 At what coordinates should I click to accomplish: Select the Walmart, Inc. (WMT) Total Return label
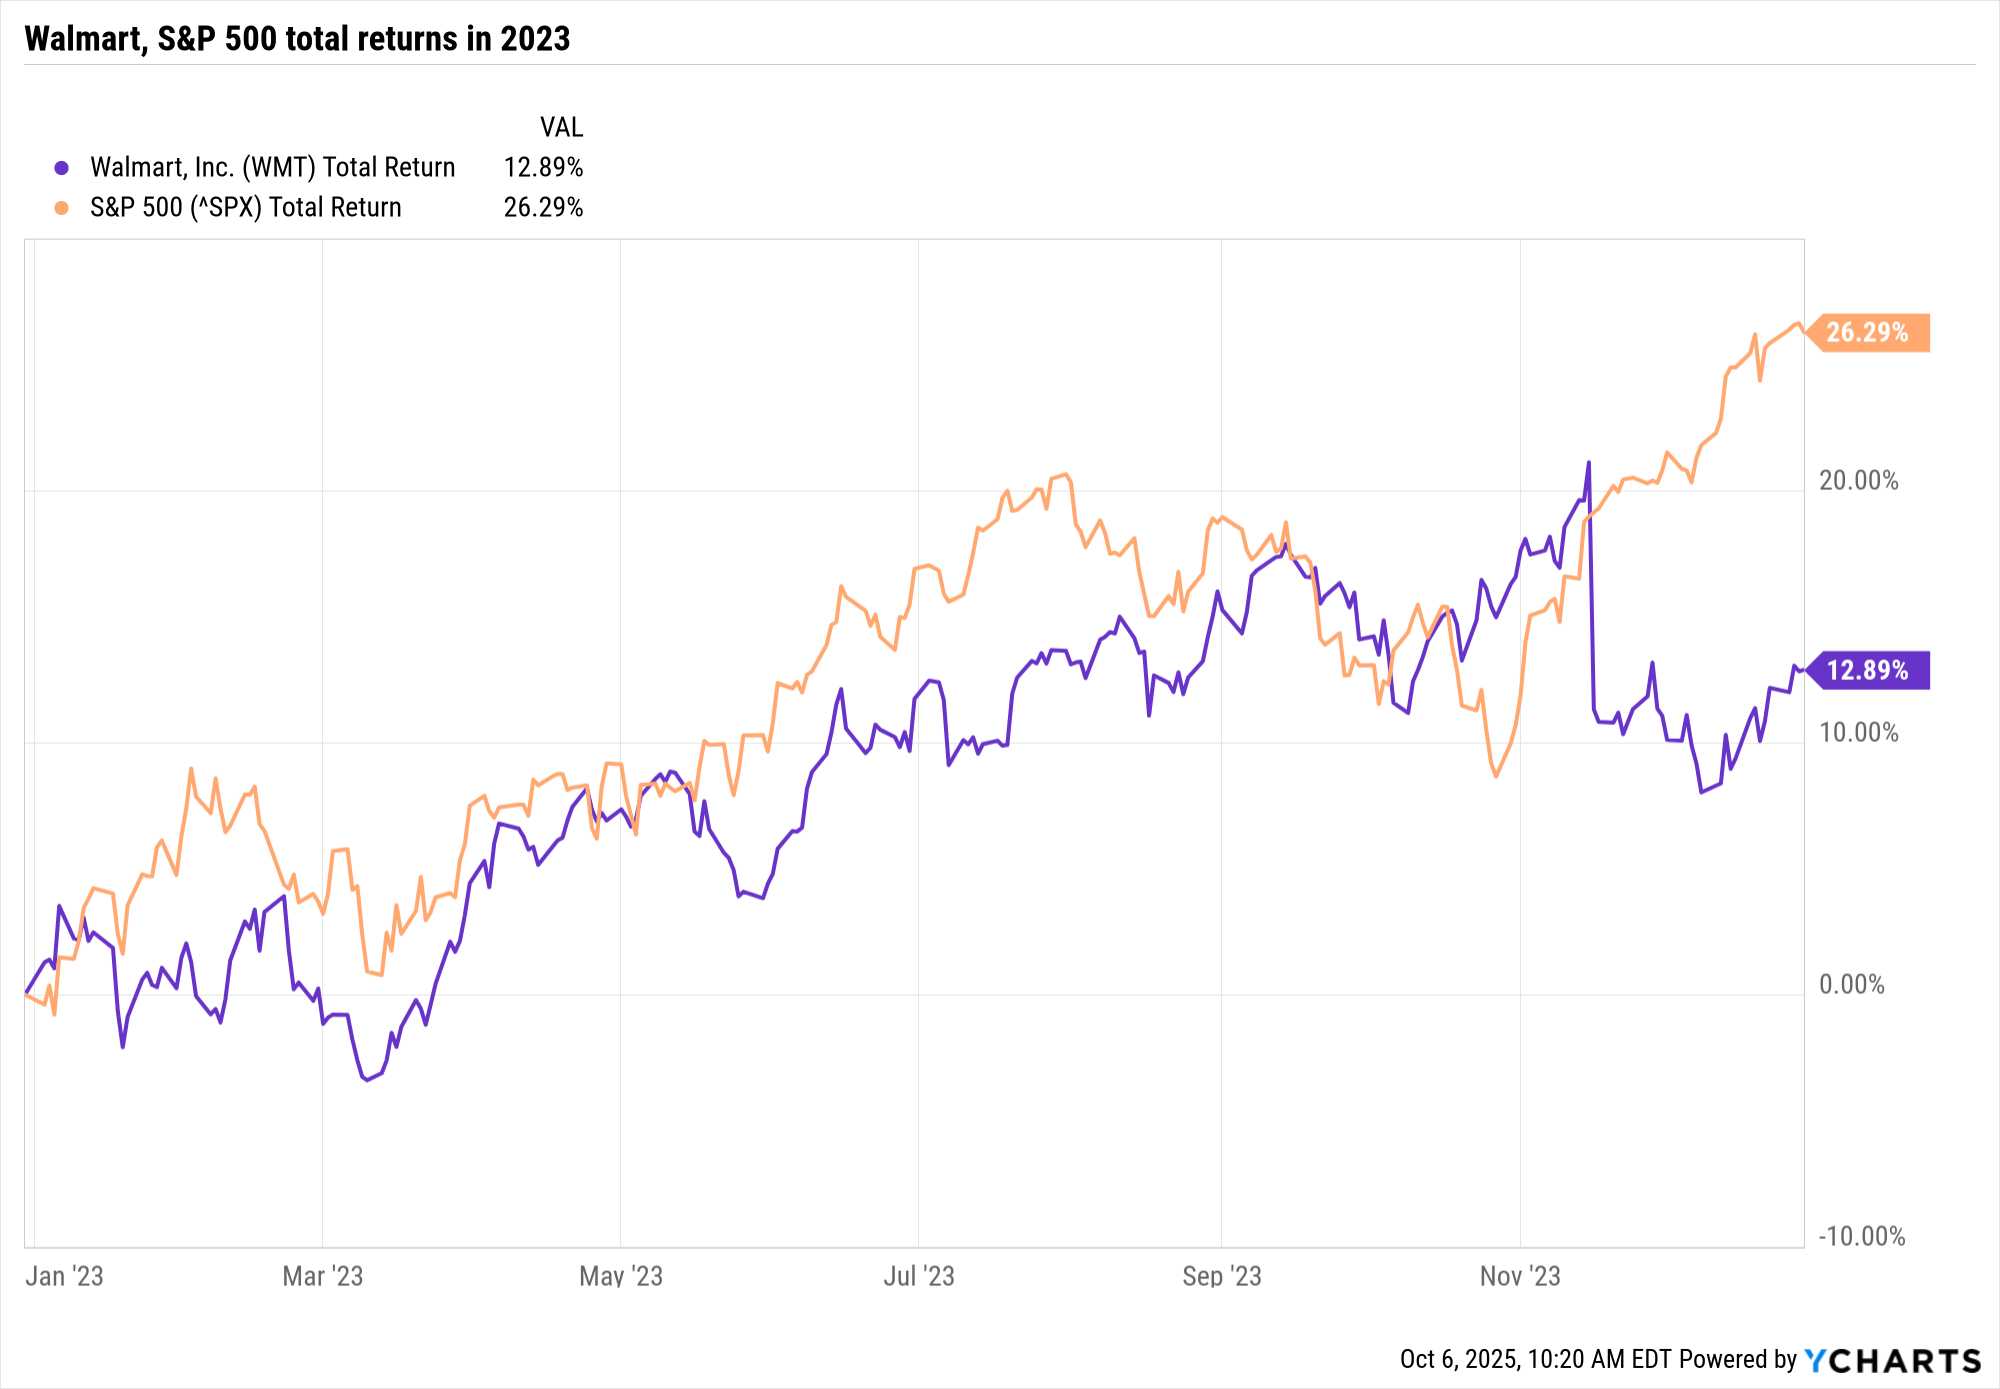pyautogui.click(x=272, y=167)
